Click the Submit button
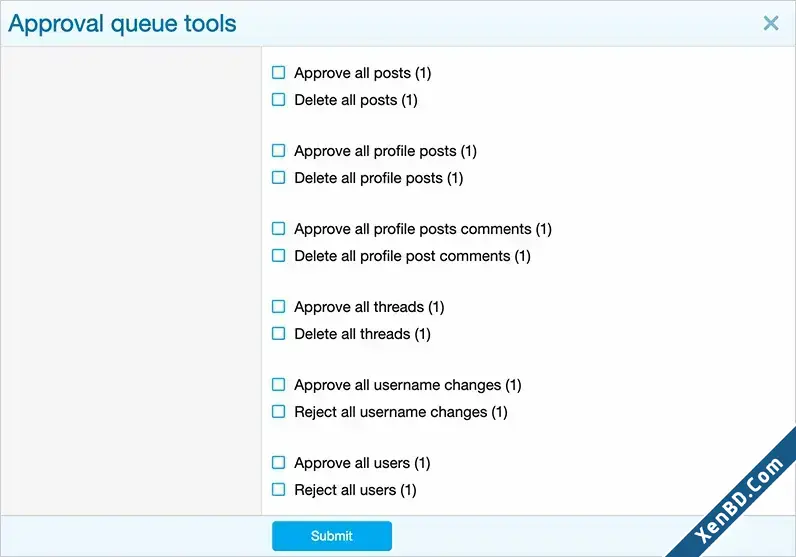Viewport: 796px width, 557px height. (x=332, y=536)
